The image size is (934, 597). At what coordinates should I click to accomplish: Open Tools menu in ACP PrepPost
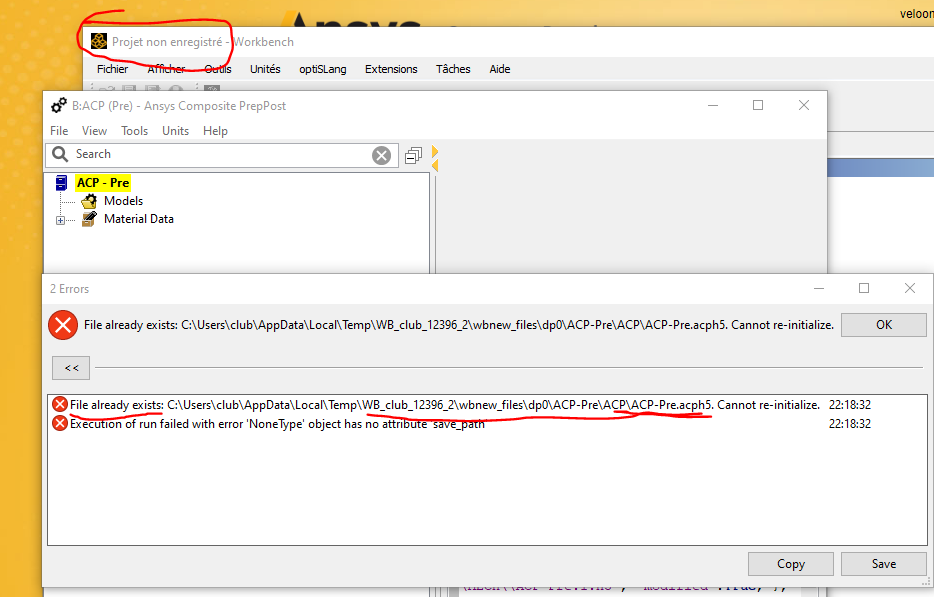[135, 130]
